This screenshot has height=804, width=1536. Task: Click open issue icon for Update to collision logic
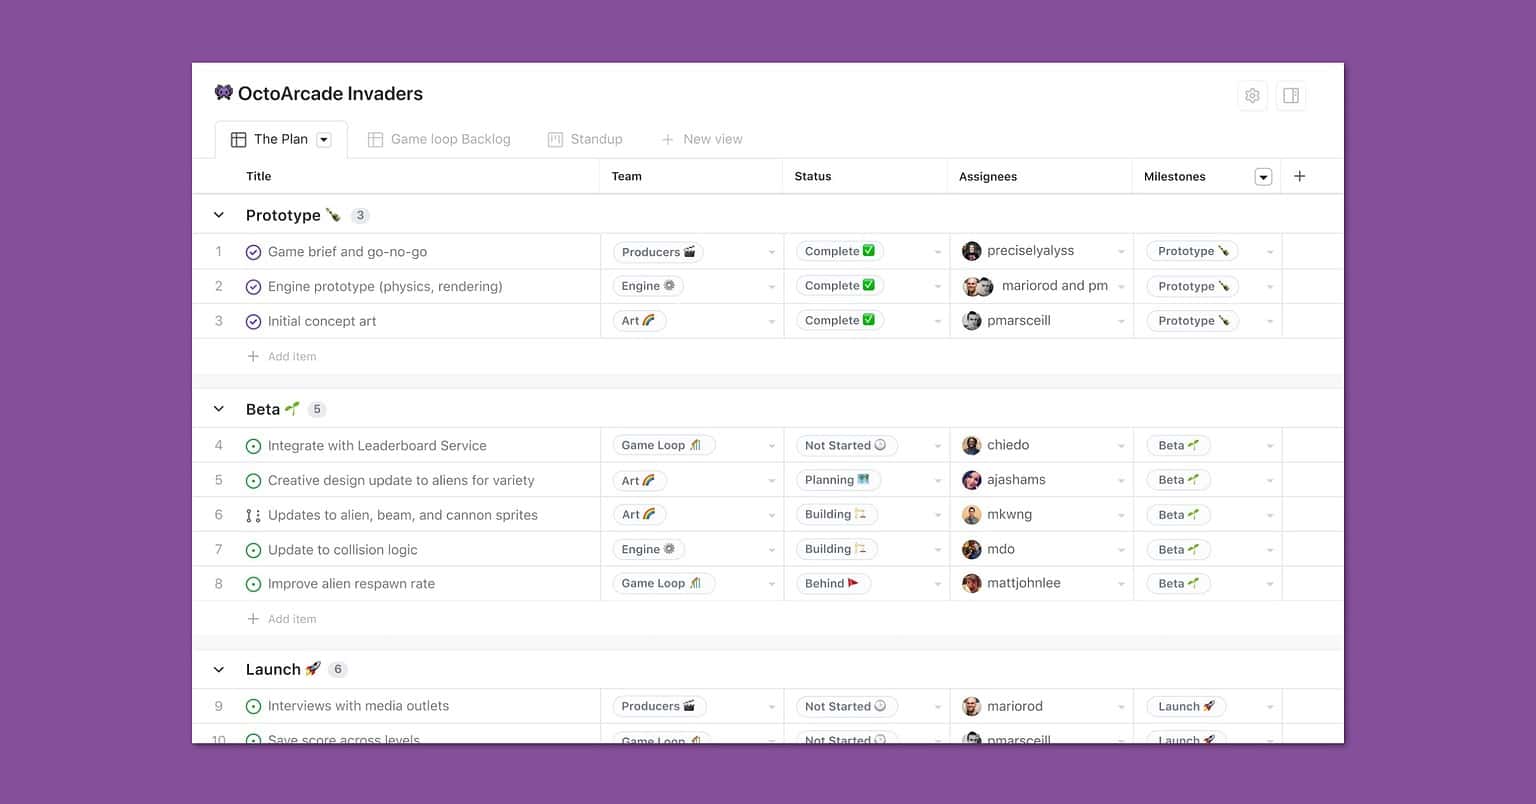[253, 550]
